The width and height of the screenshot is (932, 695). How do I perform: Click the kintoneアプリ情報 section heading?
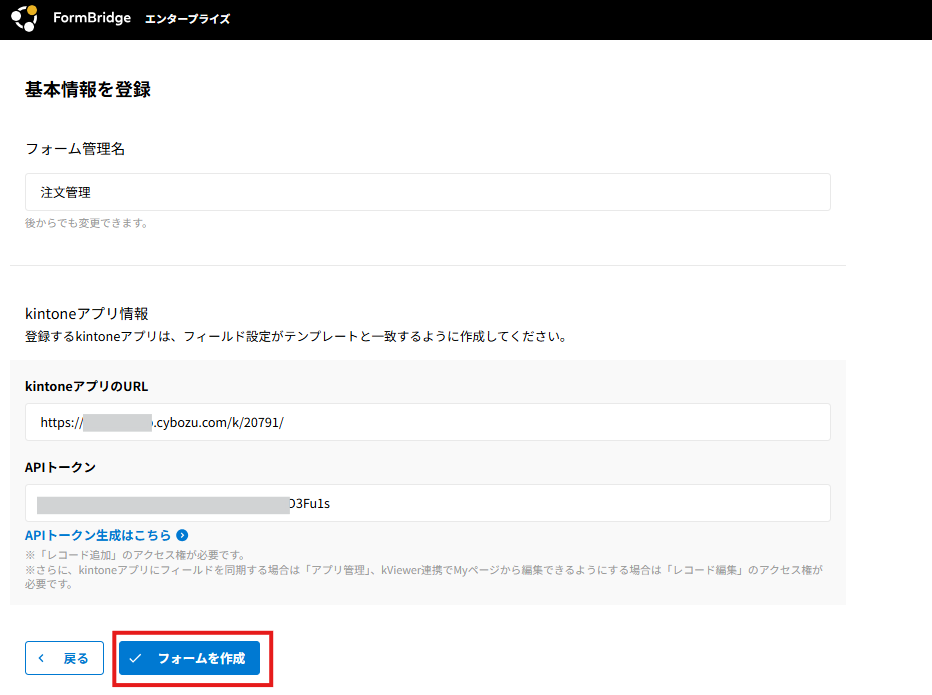click(86, 314)
